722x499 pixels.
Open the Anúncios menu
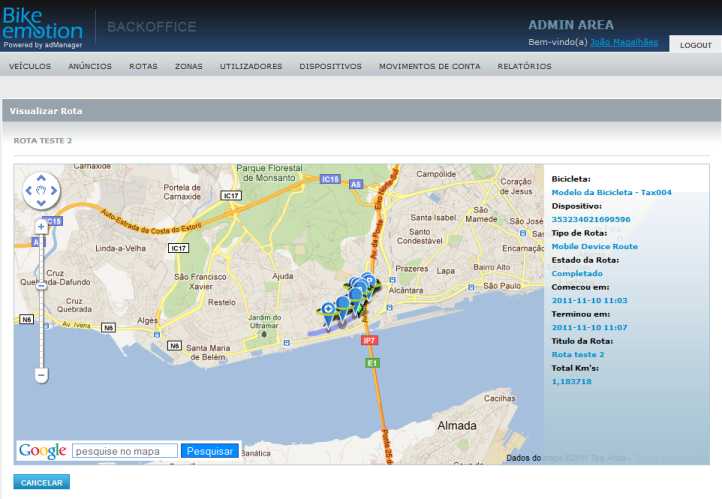click(x=90, y=66)
